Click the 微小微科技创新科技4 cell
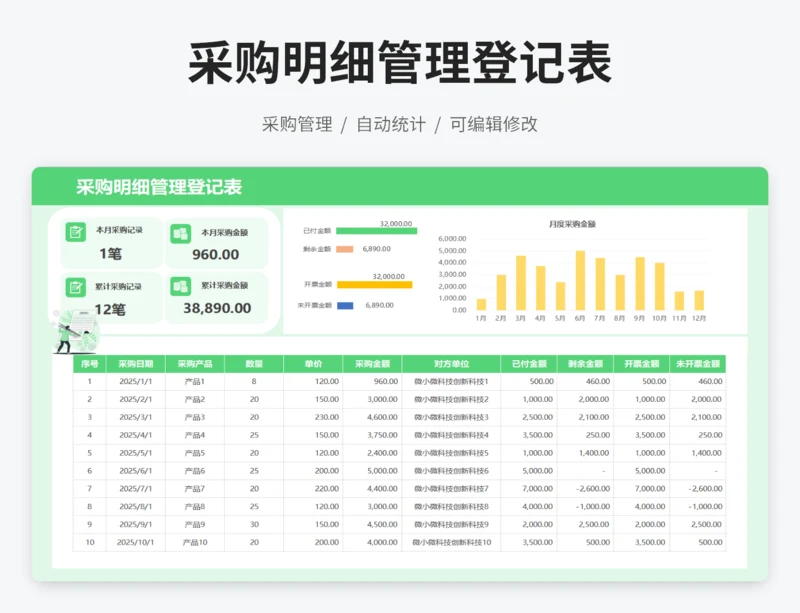The width and height of the screenshot is (800, 613). (x=452, y=435)
